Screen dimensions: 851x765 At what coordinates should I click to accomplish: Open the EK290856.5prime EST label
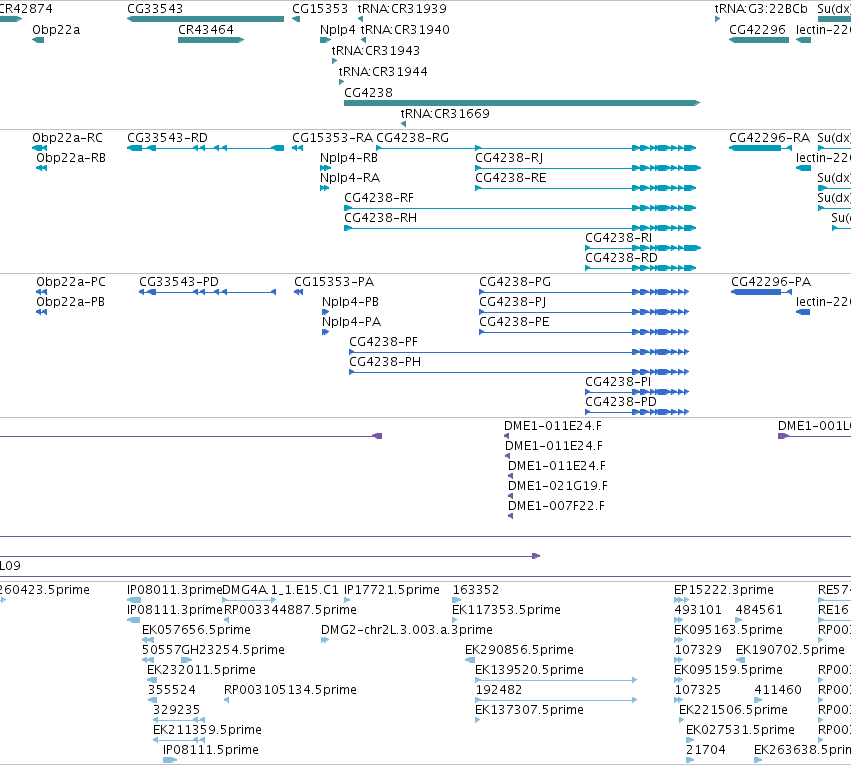click(x=519, y=651)
